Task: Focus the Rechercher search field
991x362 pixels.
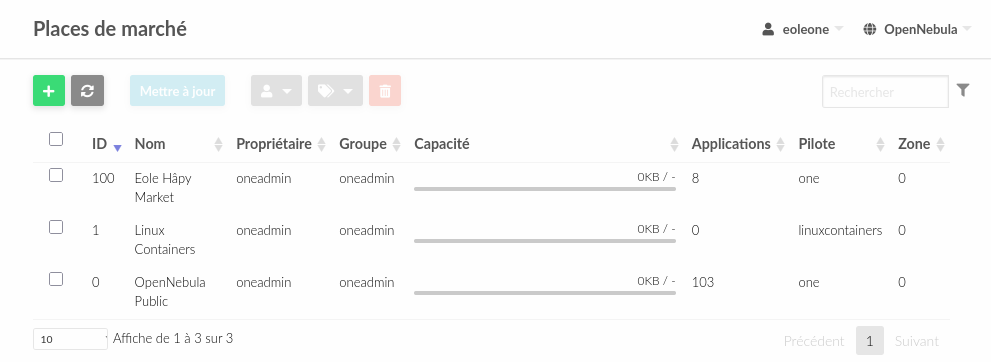Action: 885,92
